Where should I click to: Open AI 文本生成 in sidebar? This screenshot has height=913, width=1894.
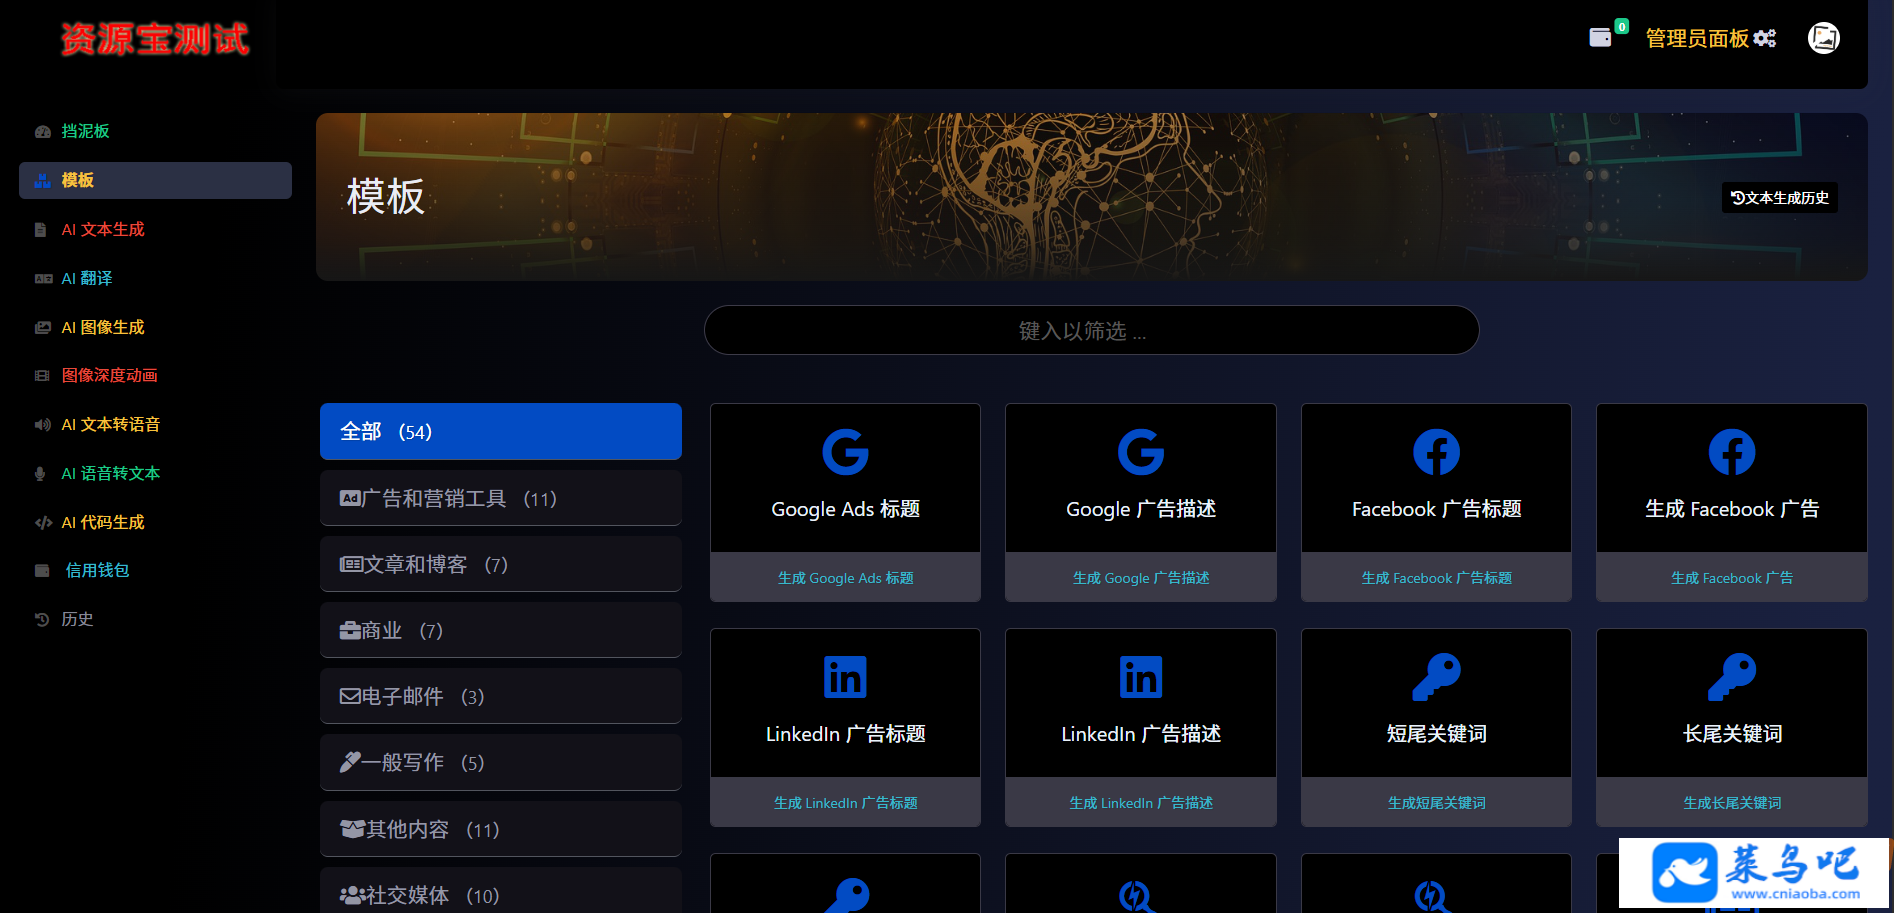(x=155, y=229)
